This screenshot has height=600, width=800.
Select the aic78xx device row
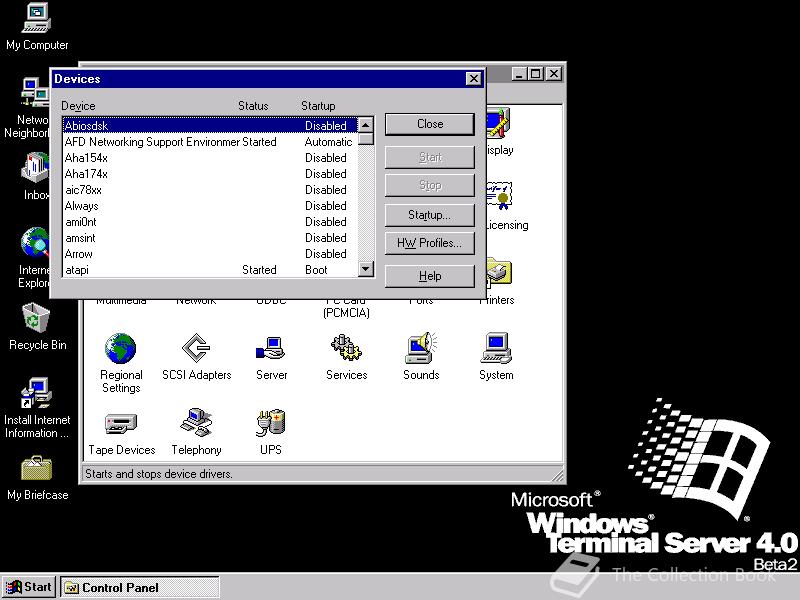click(x=210, y=190)
